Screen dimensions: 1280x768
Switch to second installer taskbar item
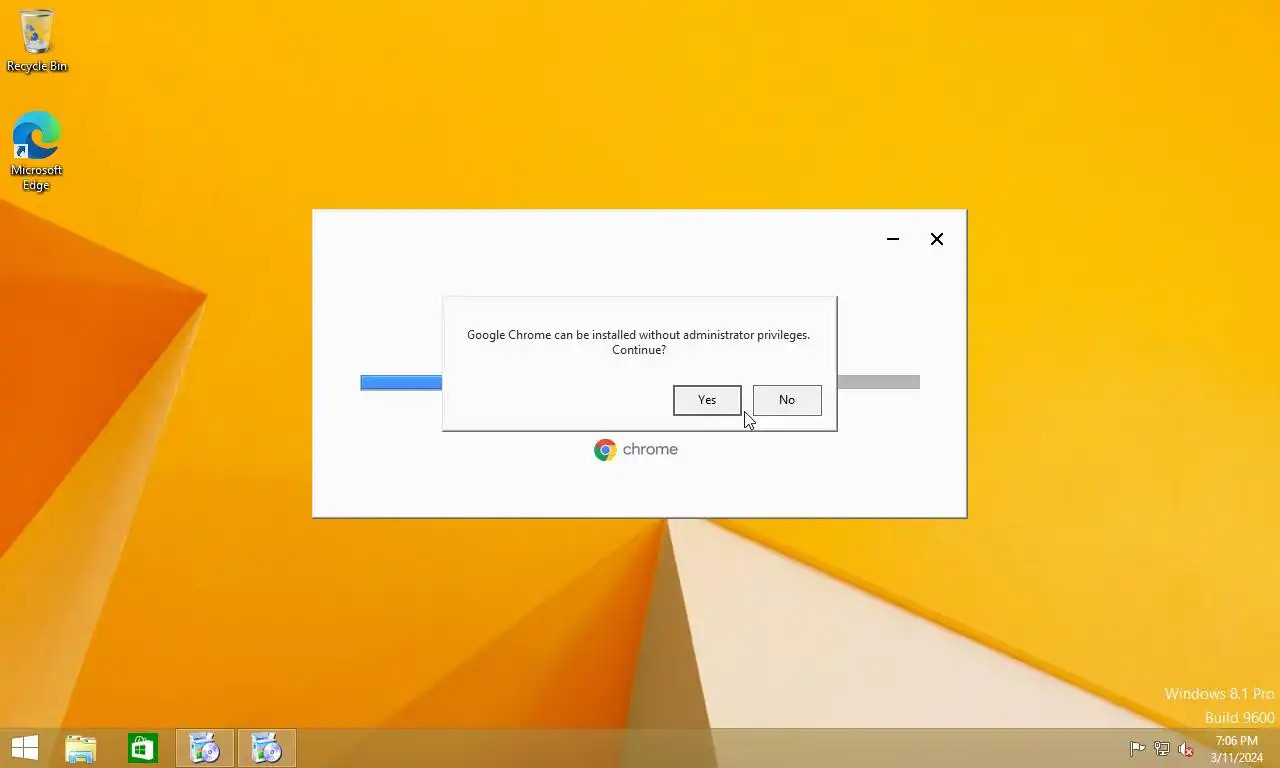[x=267, y=748]
